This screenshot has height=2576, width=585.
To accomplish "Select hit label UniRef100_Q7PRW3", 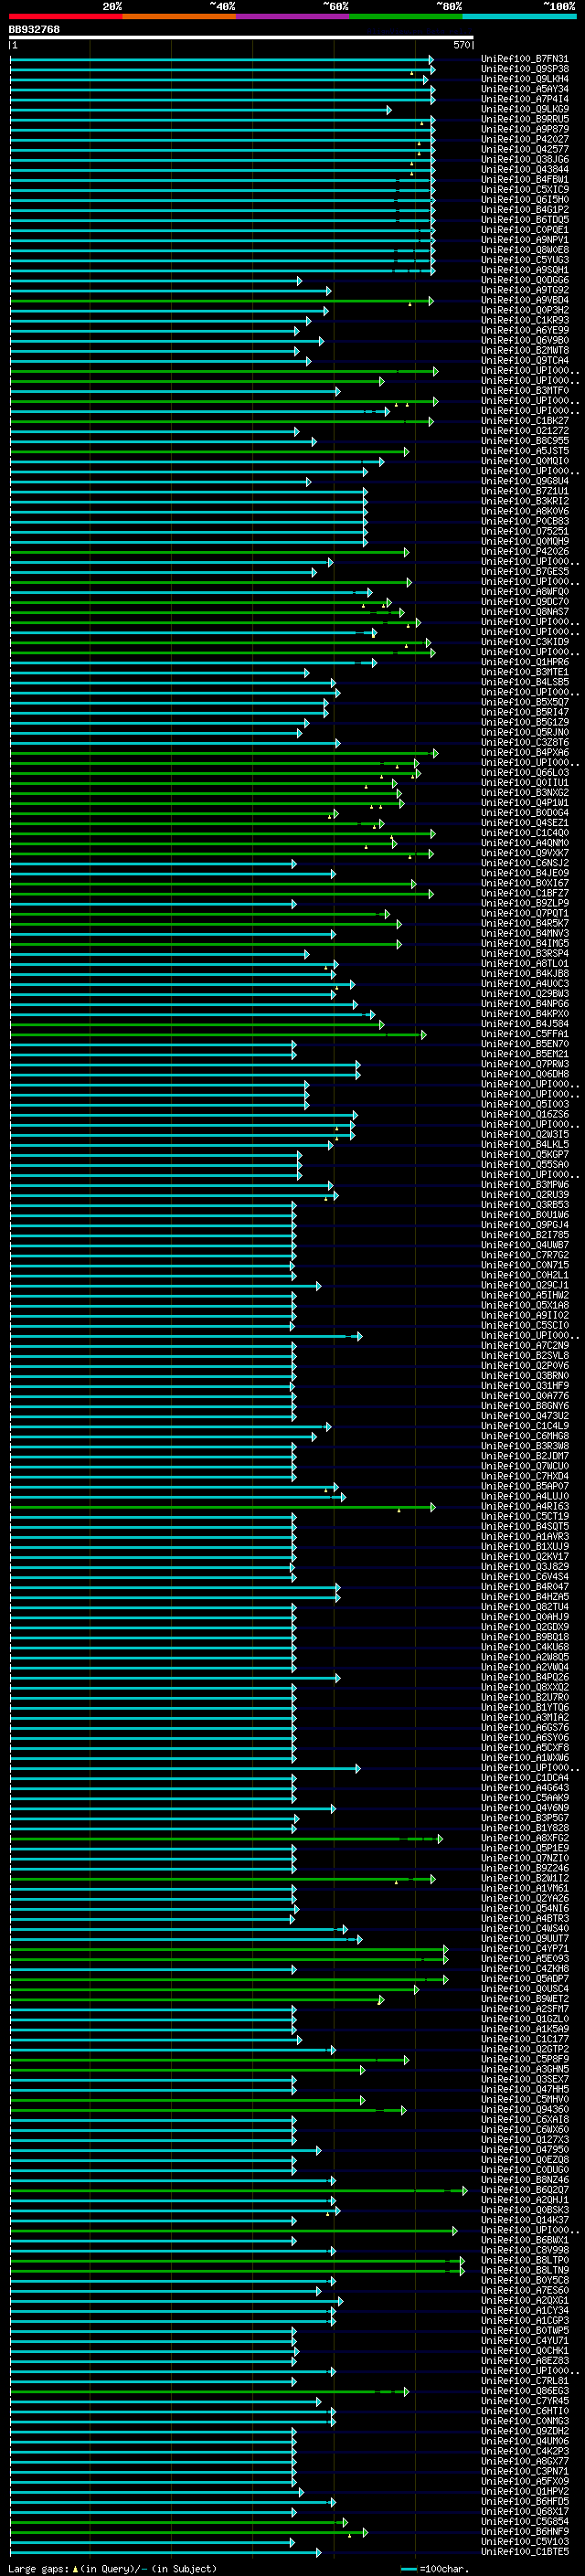I will click(x=525, y=1064).
